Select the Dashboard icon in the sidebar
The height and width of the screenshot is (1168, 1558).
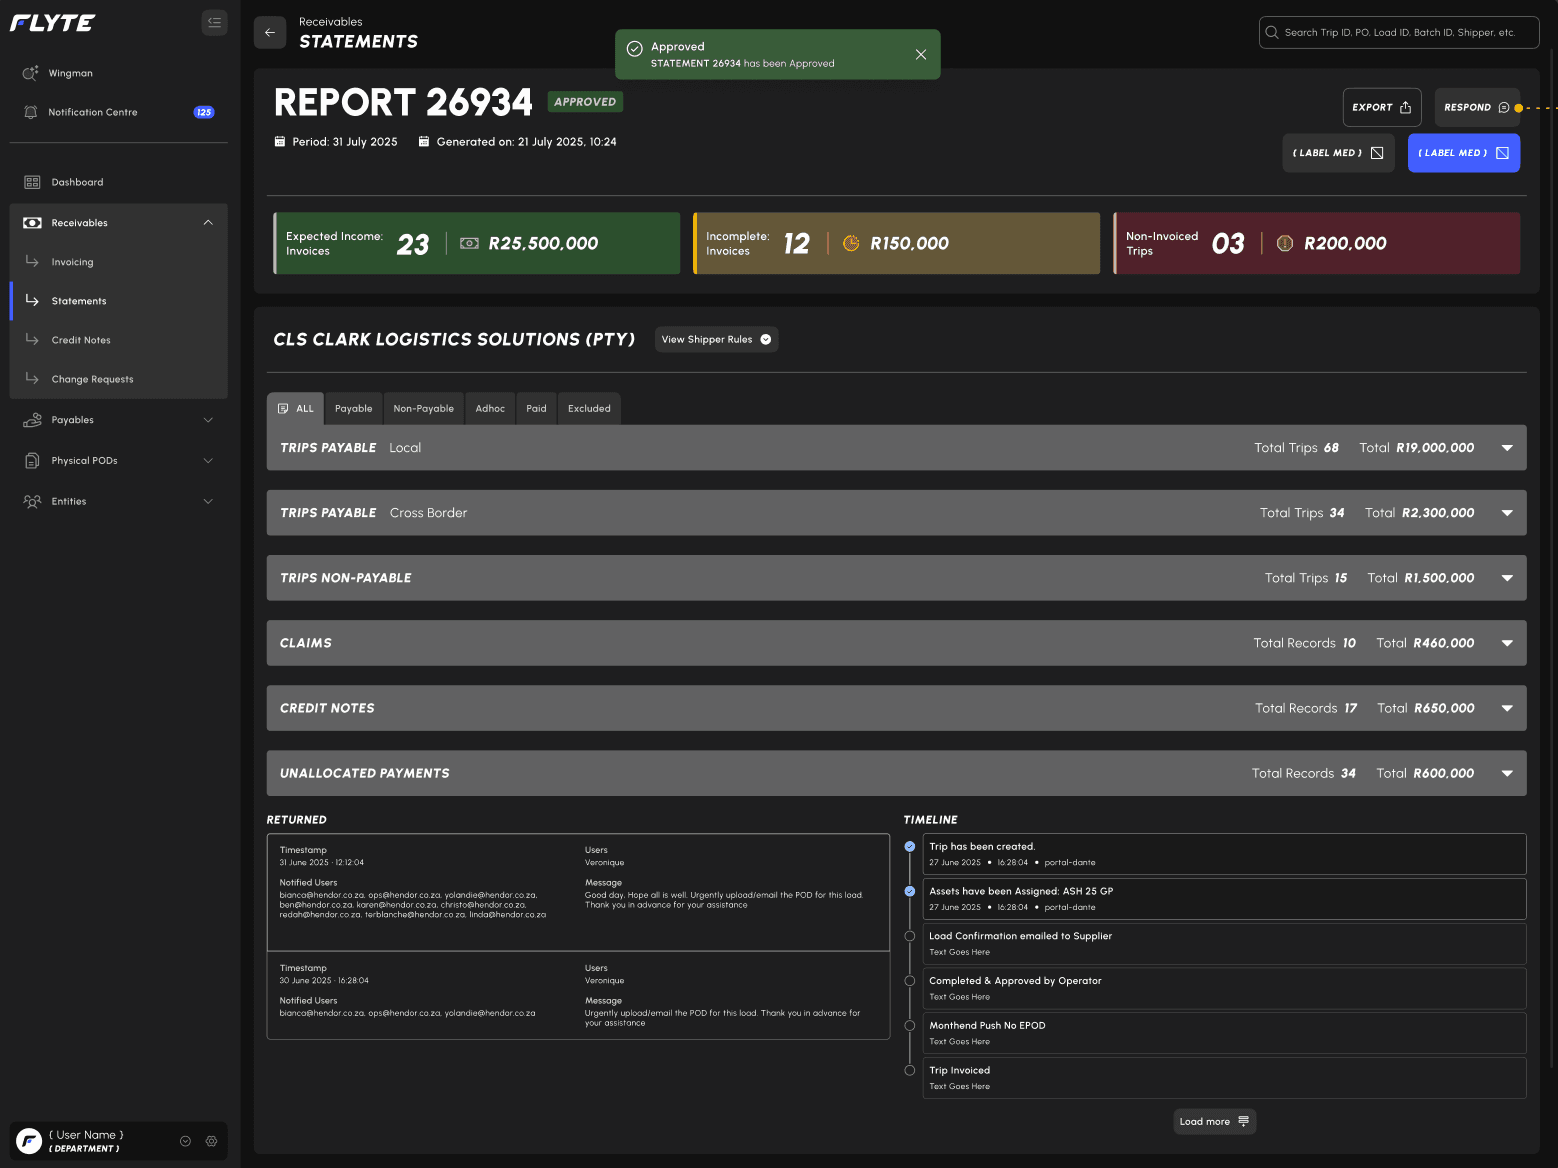[31, 181]
